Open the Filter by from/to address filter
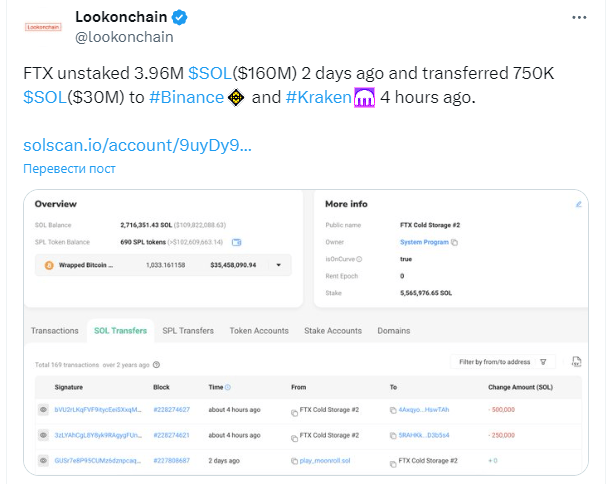 click(503, 362)
